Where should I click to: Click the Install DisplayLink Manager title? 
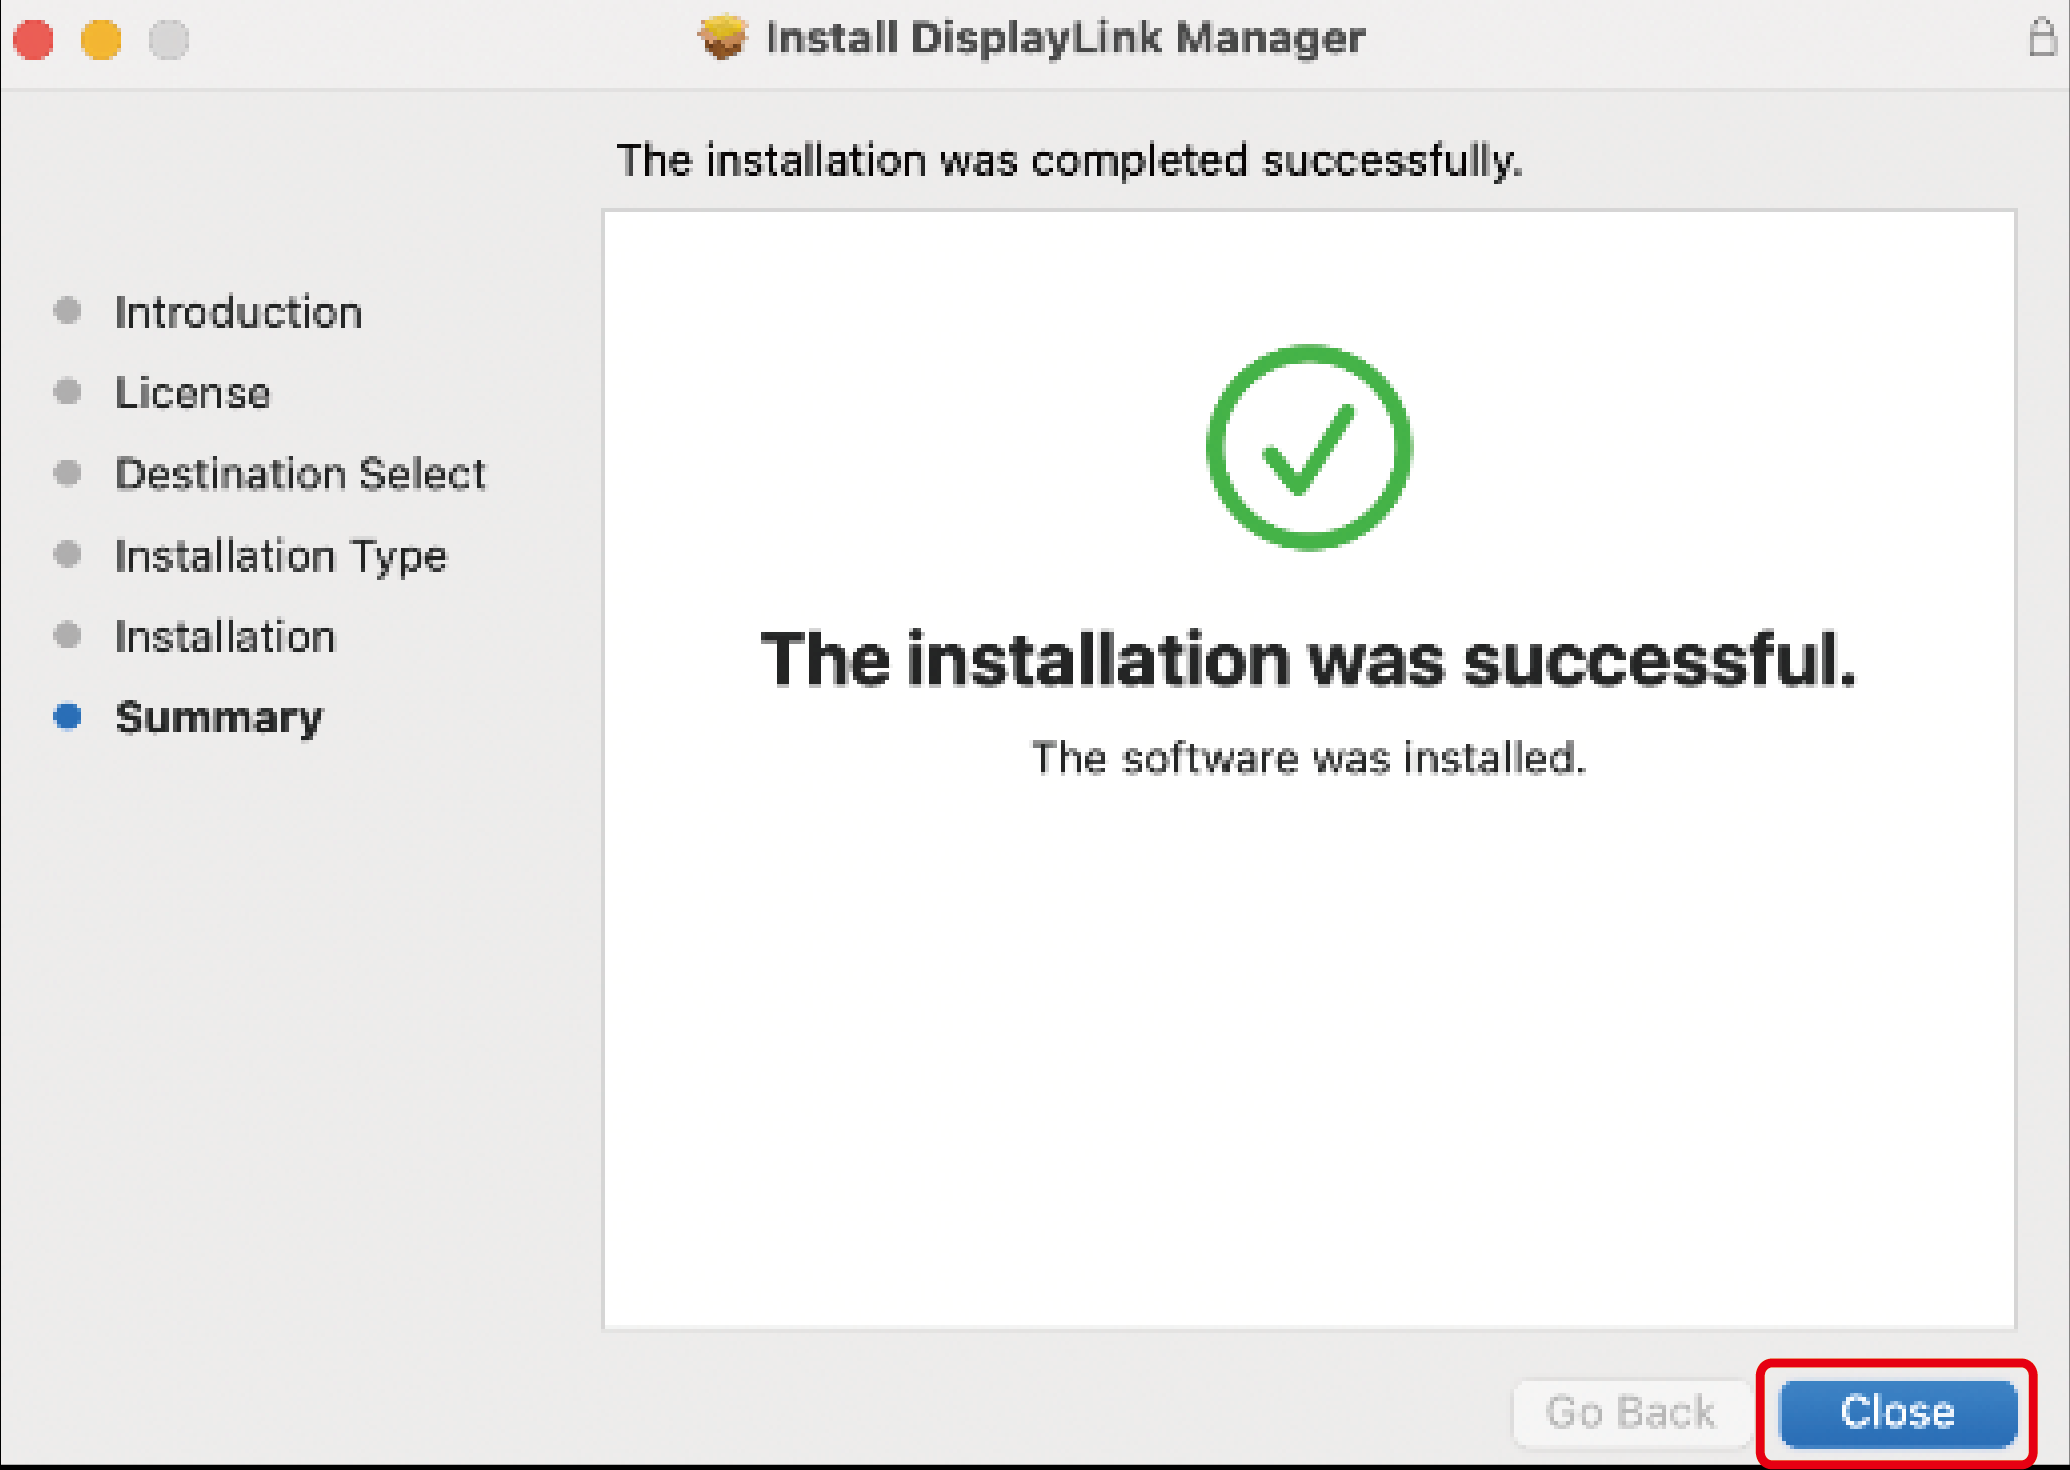(1065, 38)
